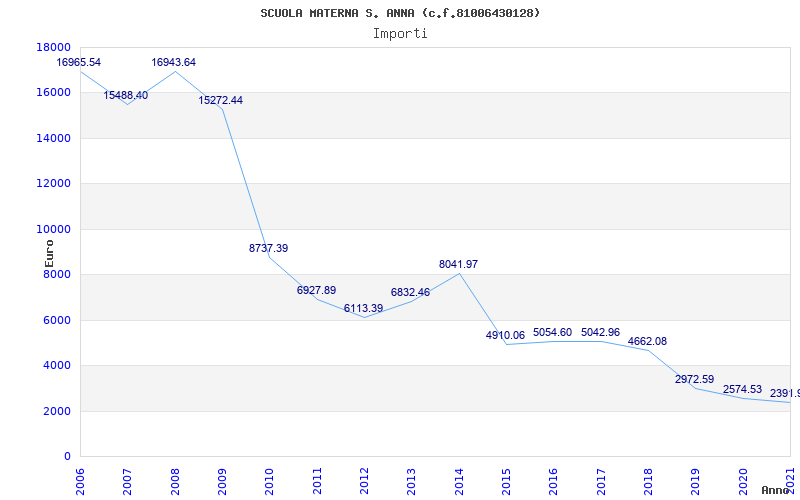Click the 8000 y-axis tick label

[x=56, y=275]
